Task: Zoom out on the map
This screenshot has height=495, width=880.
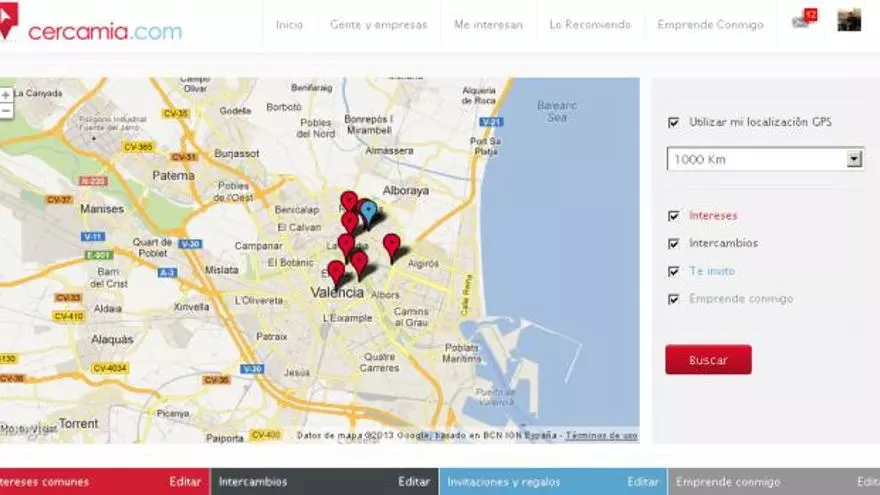Action: coord(7,111)
